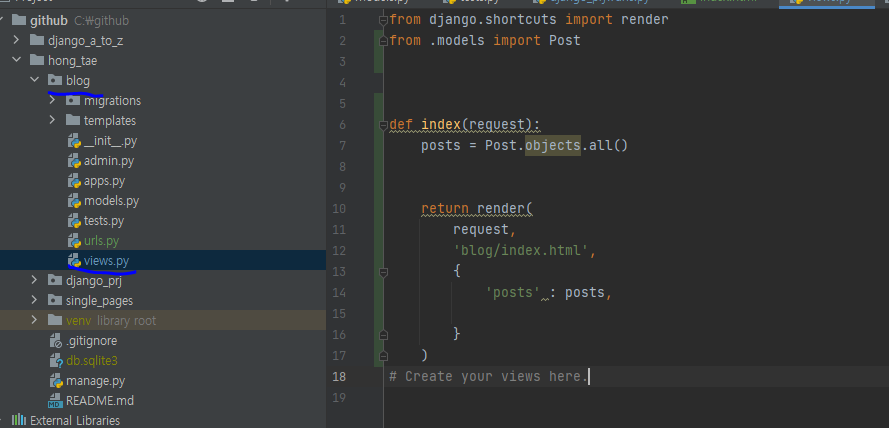Click the 'index' function name

[x=441, y=125]
